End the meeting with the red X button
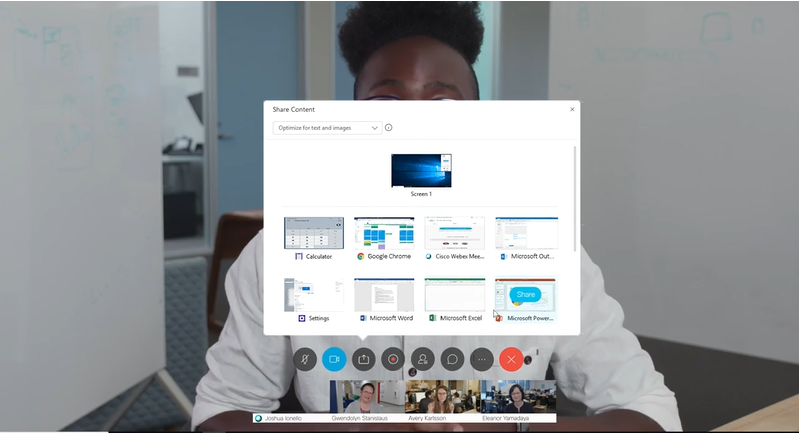Screen dimensions: 800x433 tap(511, 360)
